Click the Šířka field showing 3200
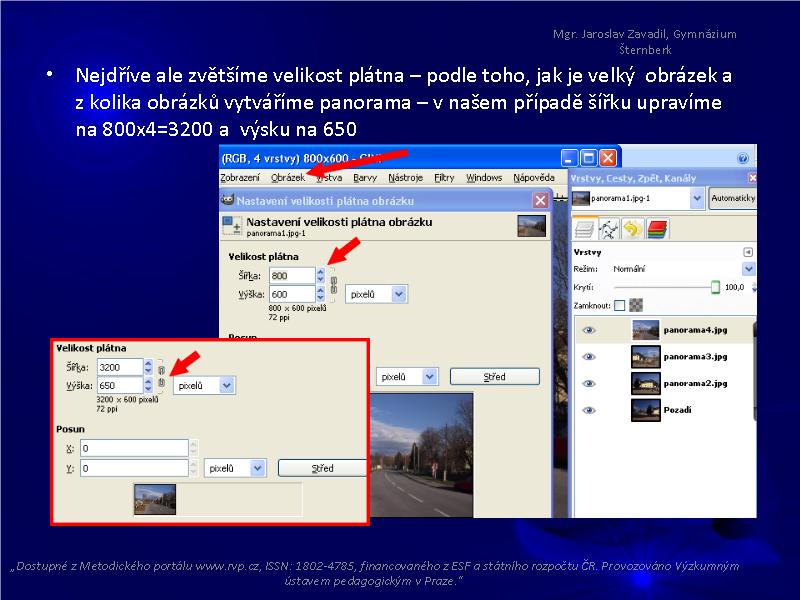The width and height of the screenshot is (800, 600). [120, 367]
